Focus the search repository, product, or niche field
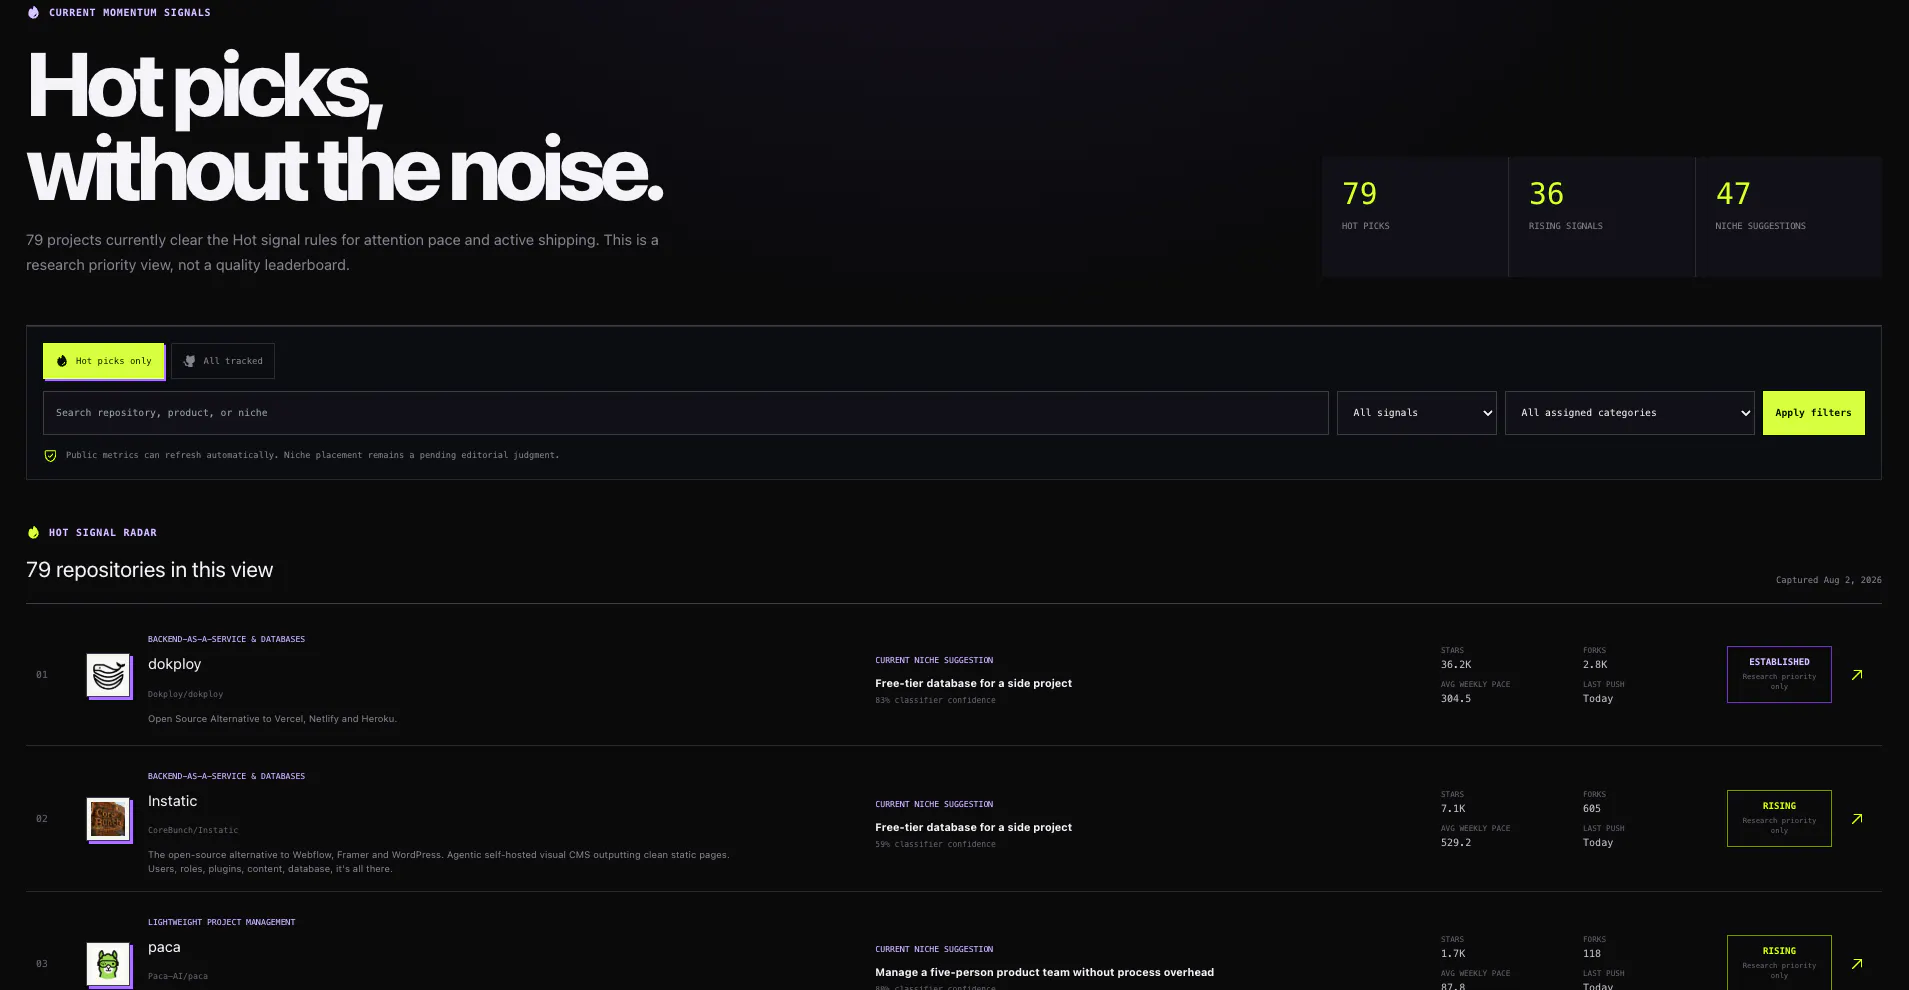This screenshot has width=1909, height=990. (685, 413)
